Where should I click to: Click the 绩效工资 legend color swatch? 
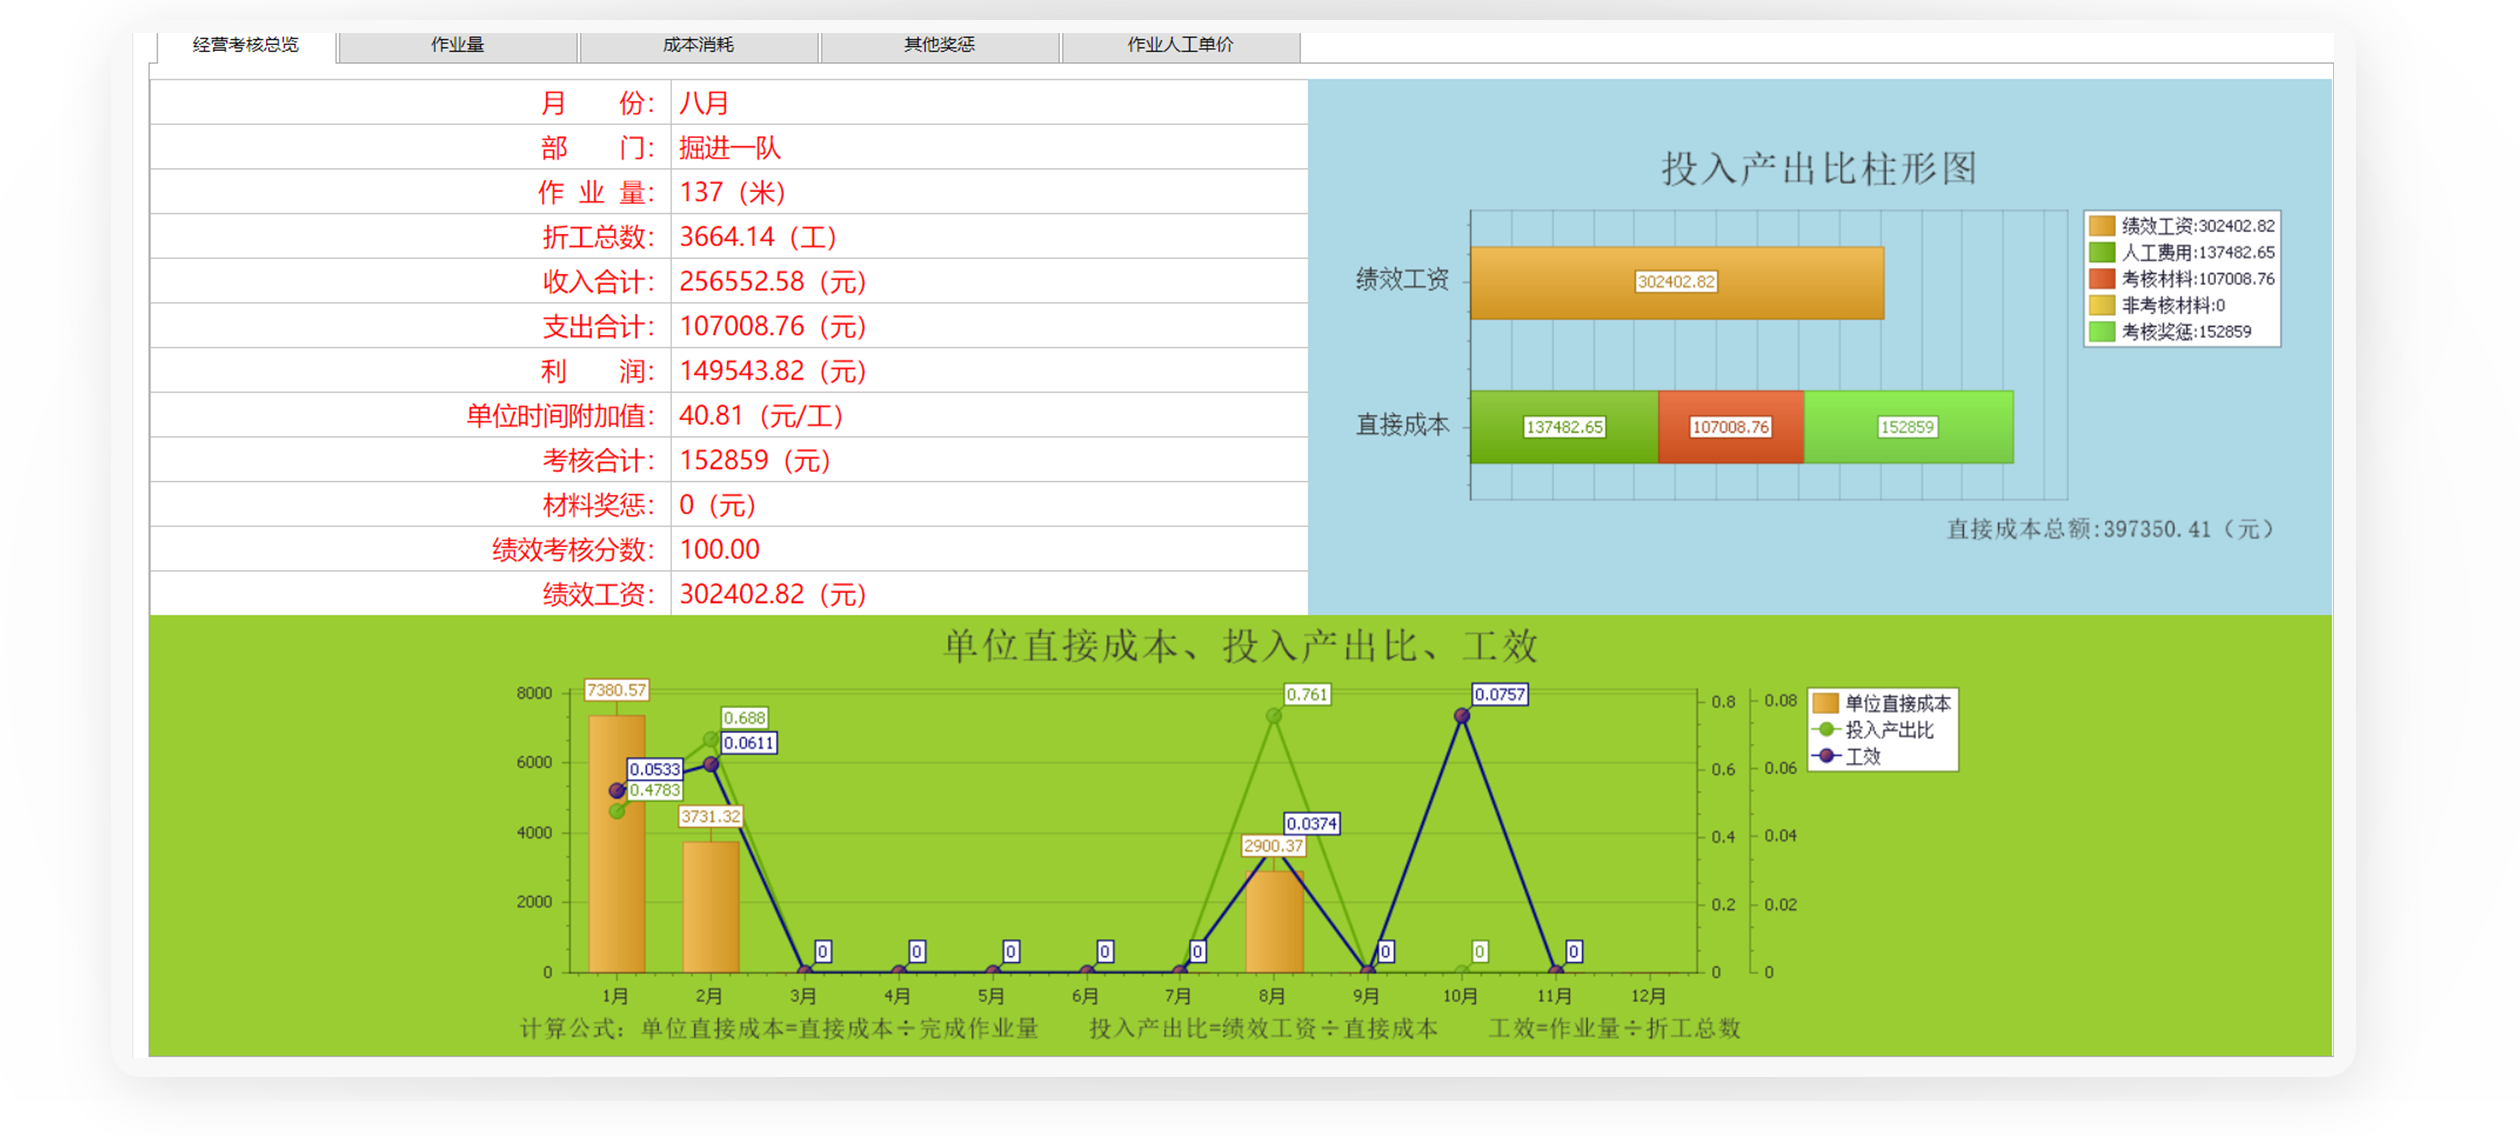coord(2102,226)
